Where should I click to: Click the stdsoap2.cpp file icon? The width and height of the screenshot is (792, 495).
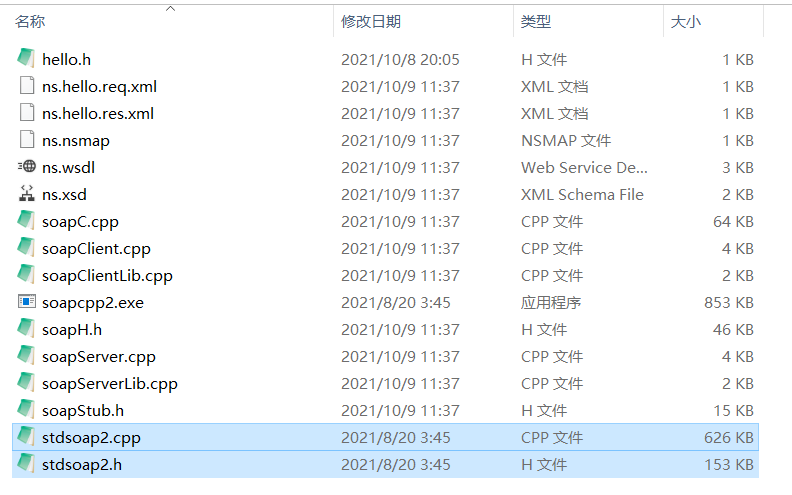26,436
